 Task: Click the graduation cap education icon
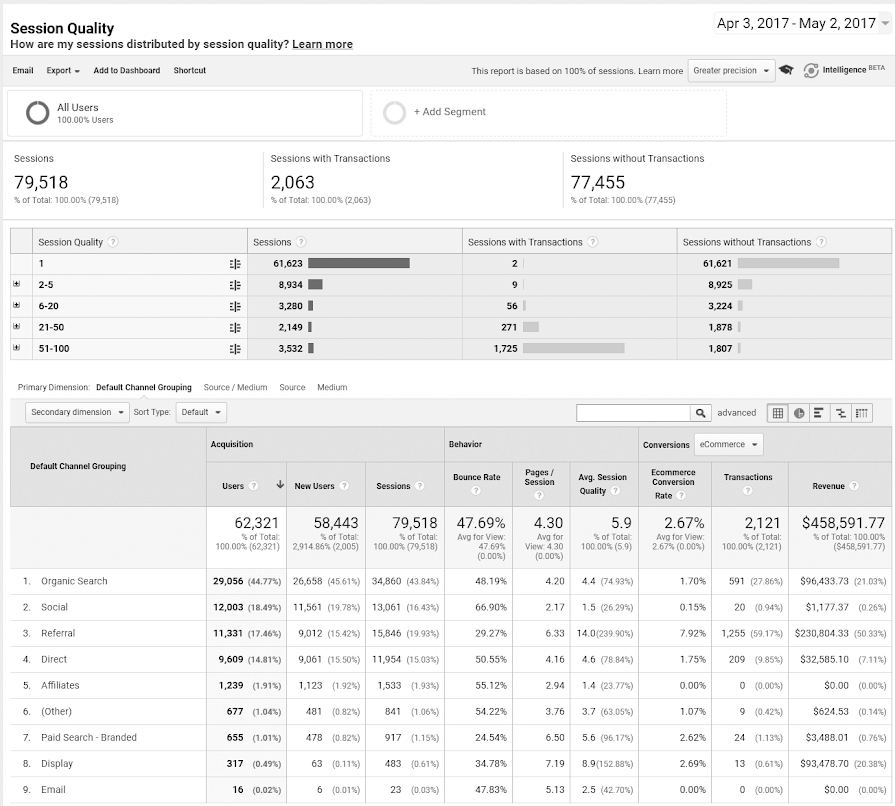(786, 70)
